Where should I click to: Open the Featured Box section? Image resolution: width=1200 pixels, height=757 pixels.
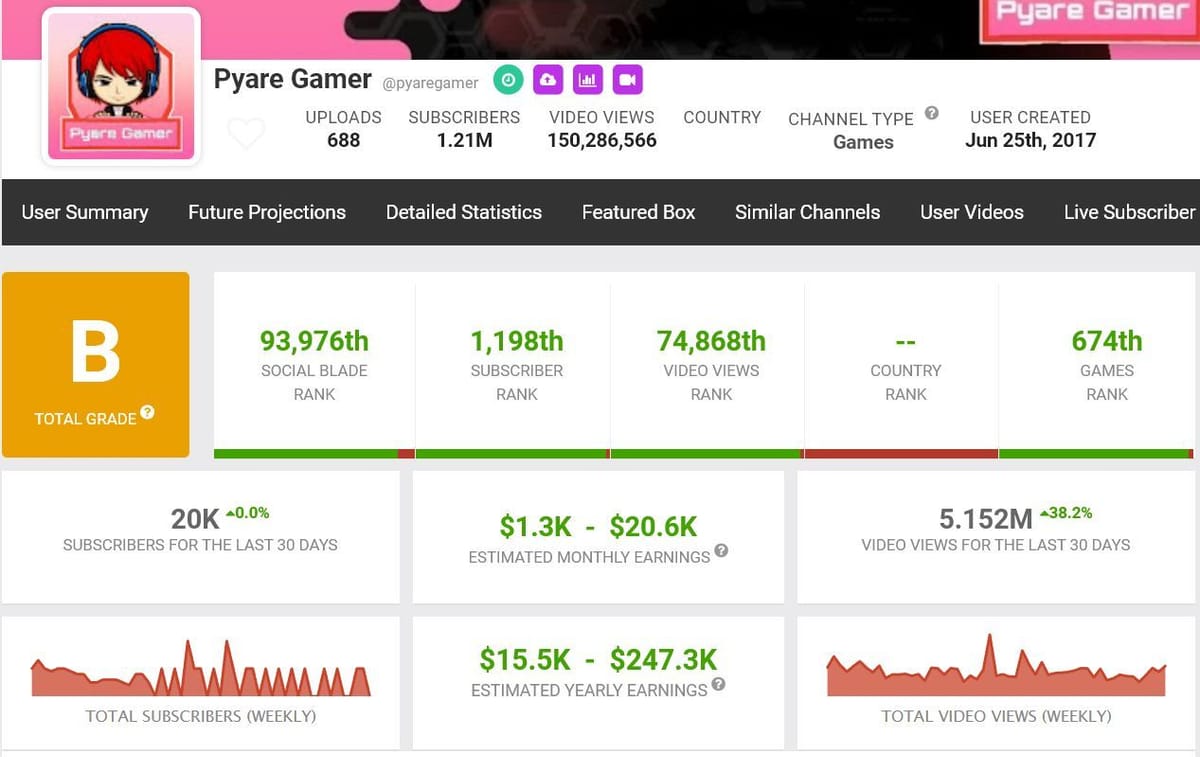637,212
